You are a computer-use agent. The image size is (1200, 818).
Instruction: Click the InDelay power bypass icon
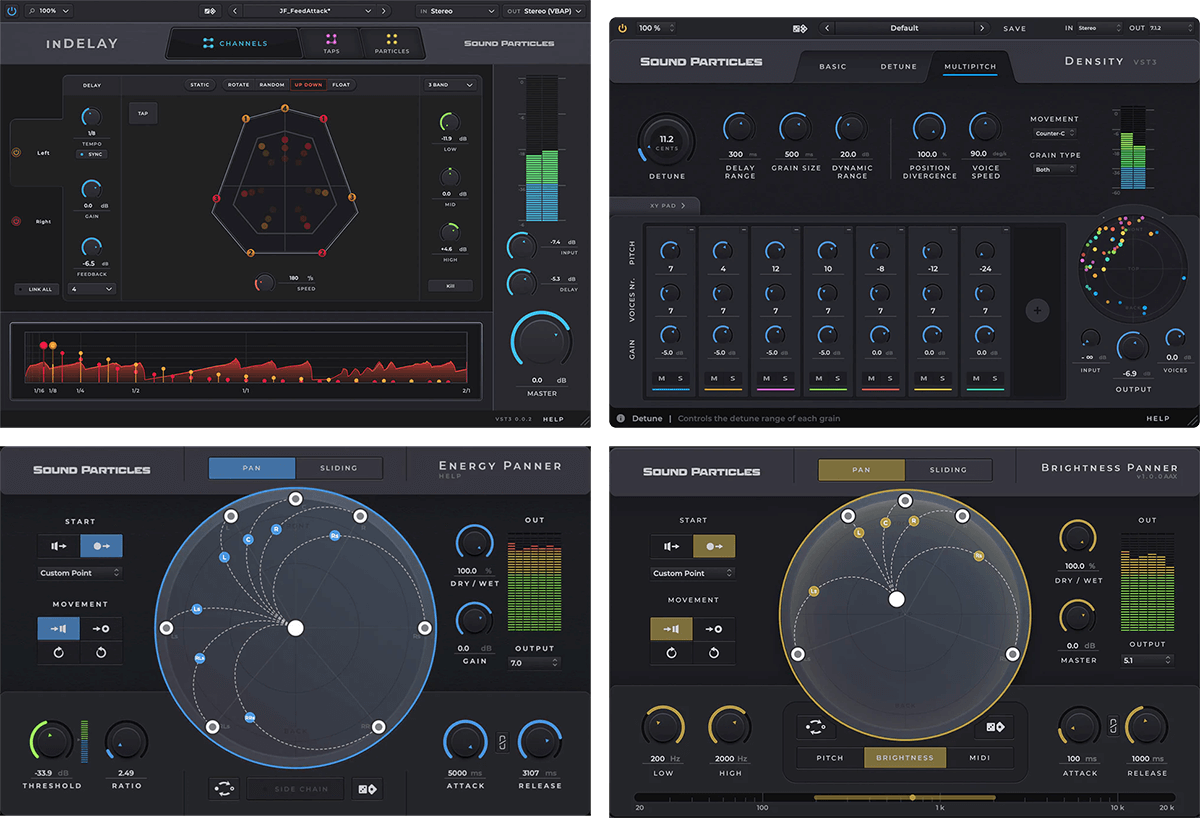[12, 11]
